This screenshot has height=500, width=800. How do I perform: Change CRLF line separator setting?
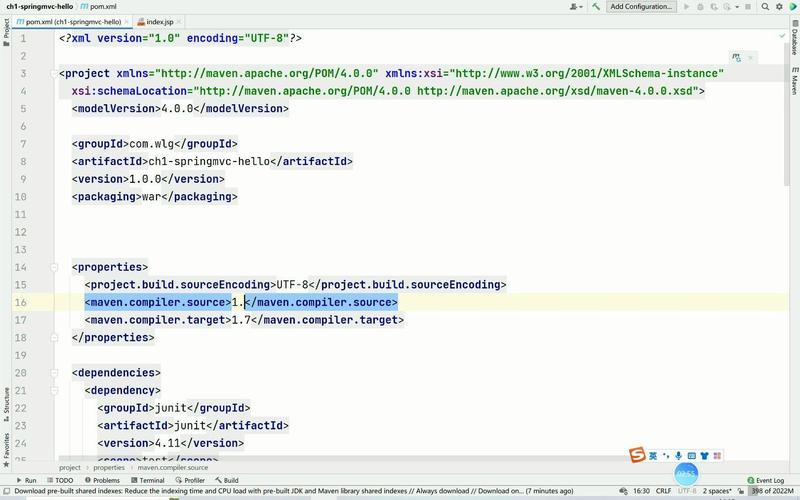(663, 491)
